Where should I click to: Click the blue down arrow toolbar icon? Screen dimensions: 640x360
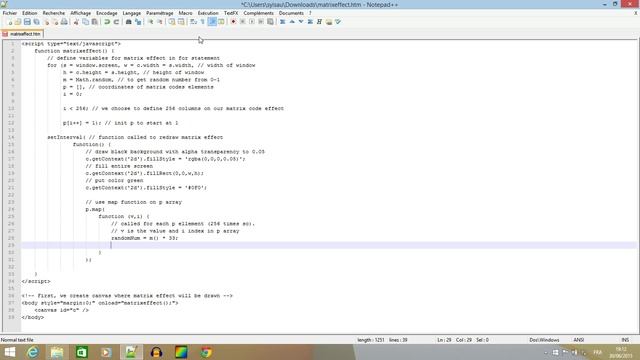point(301,22)
